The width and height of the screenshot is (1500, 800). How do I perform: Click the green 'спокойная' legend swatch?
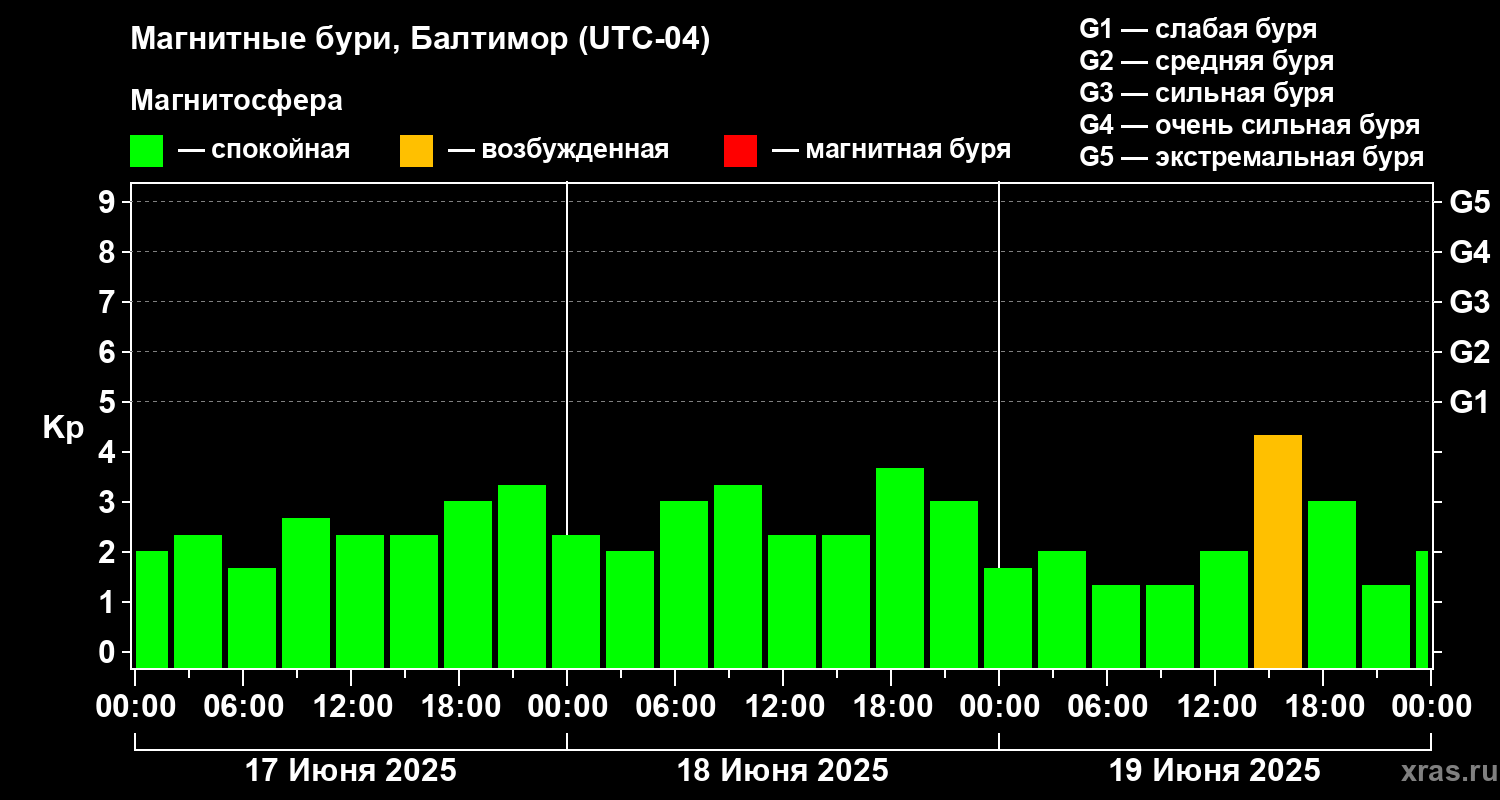pyautogui.click(x=146, y=151)
